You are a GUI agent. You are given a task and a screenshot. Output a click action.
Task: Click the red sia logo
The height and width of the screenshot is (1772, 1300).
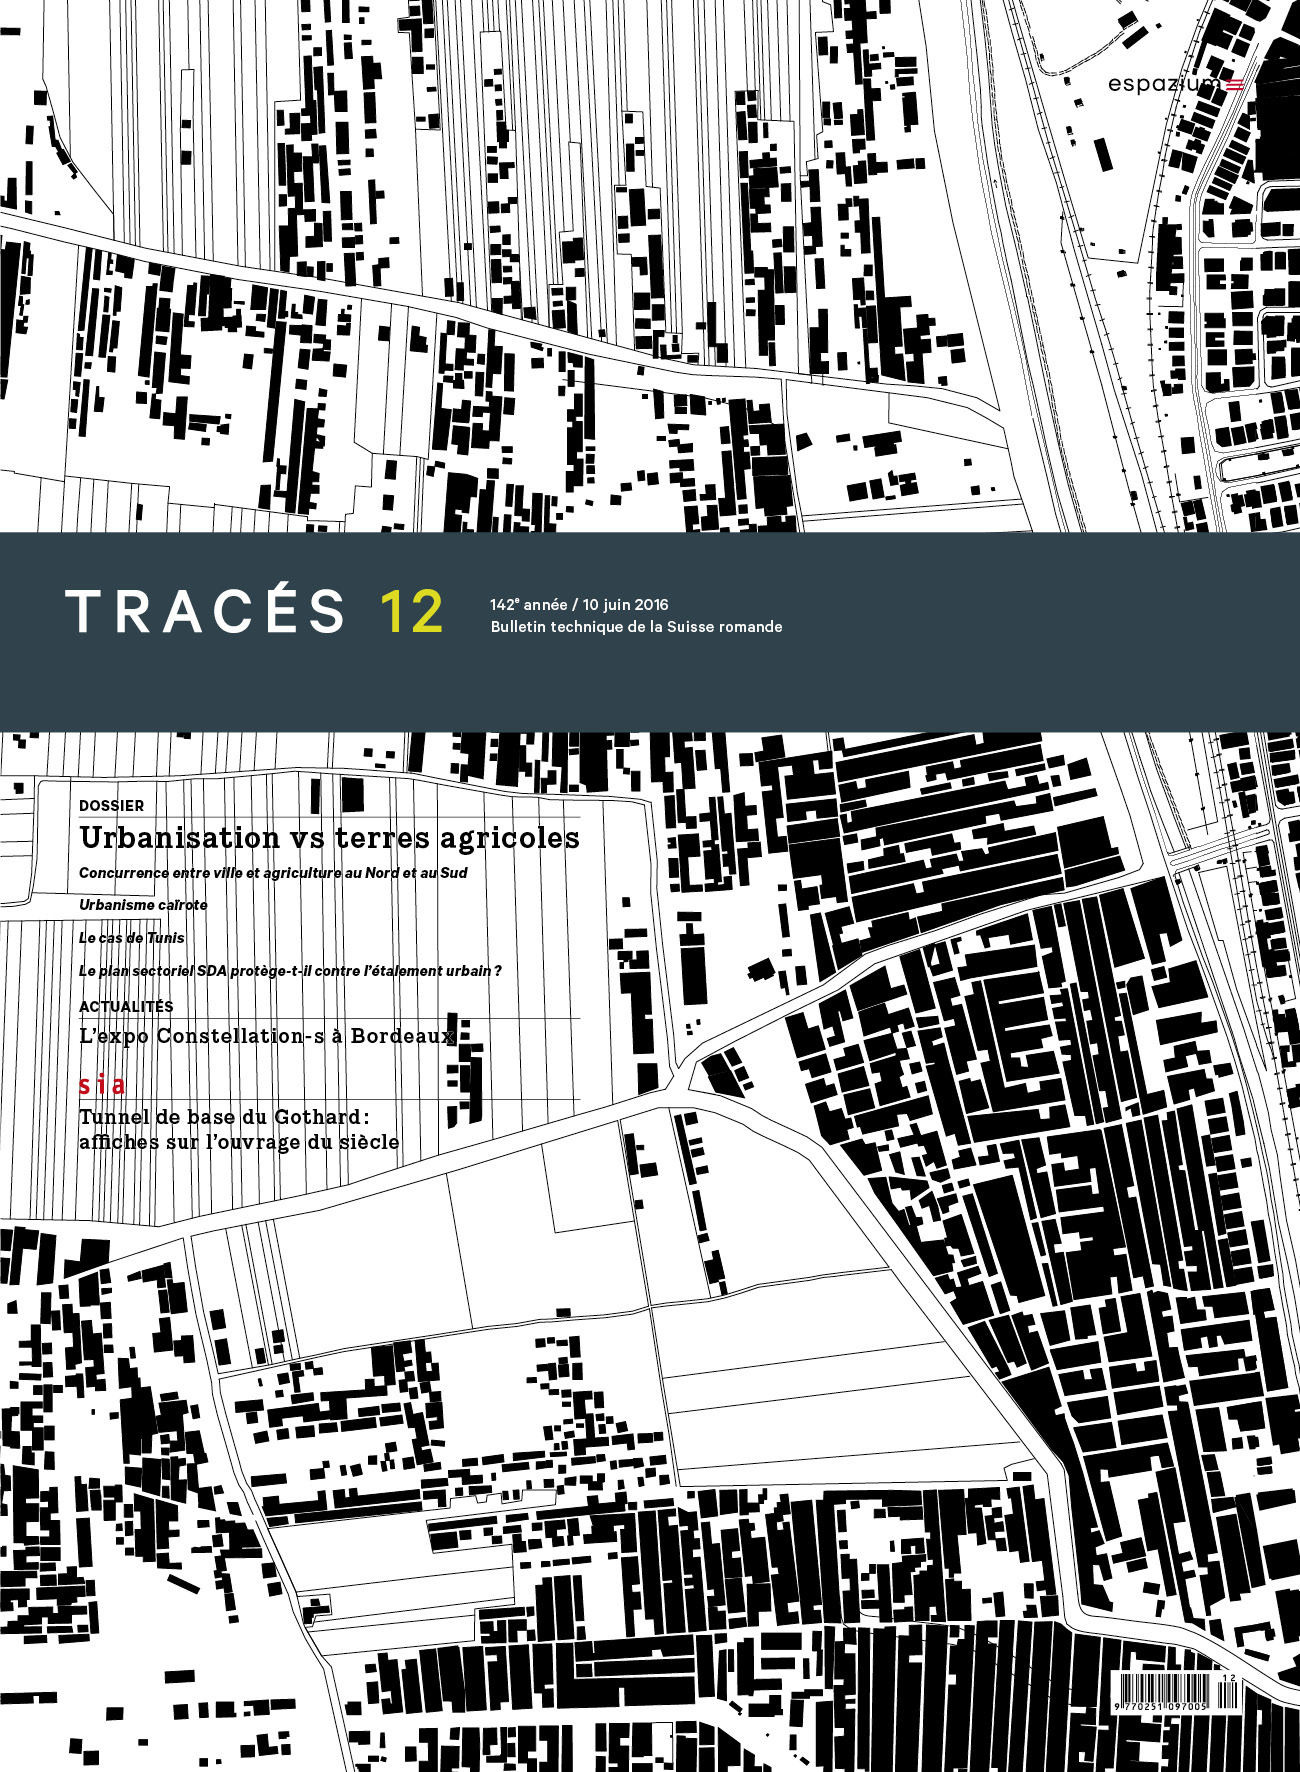(102, 1085)
